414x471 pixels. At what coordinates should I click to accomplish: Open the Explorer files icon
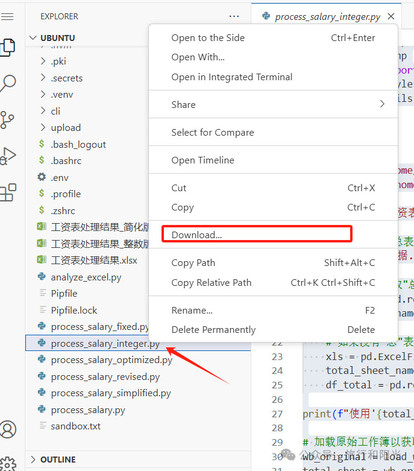coord(8,47)
